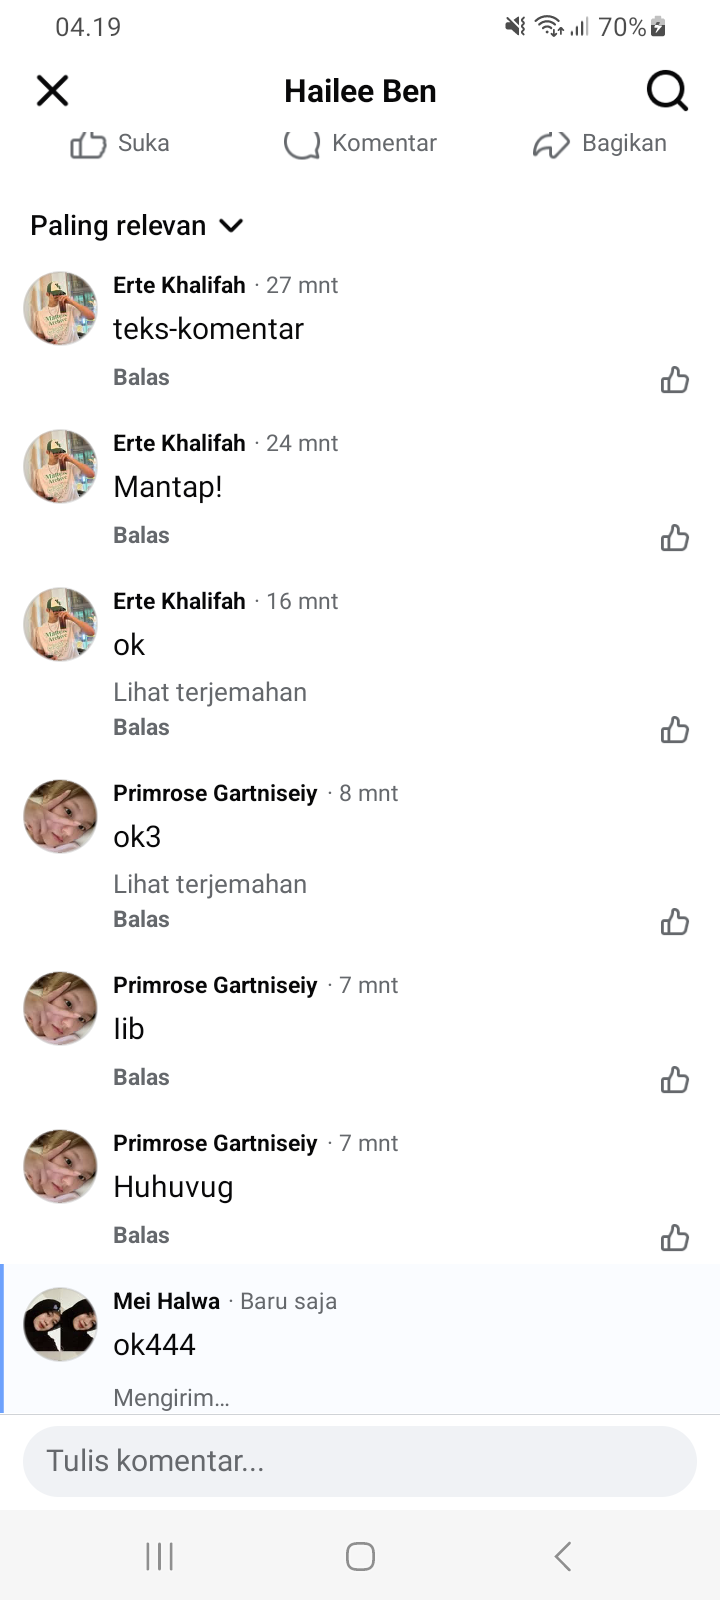Like the "Mantap!" comment
This screenshot has width=720, height=1600.
pyautogui.click(x=675, y=538)
